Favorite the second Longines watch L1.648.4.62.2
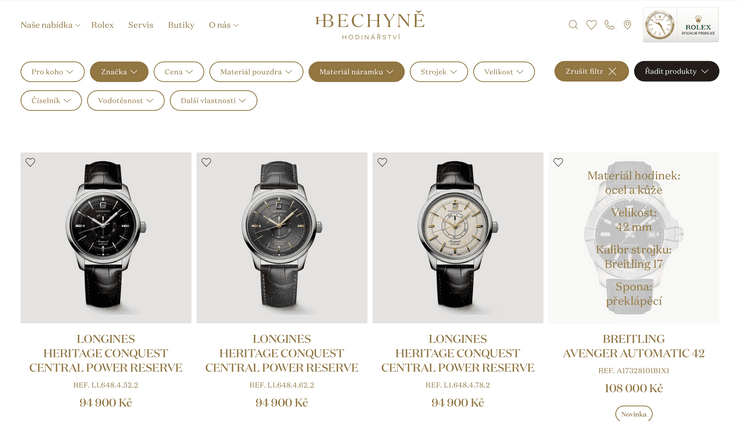The height and width of the screenshot is (421, 740). (206, 162)
